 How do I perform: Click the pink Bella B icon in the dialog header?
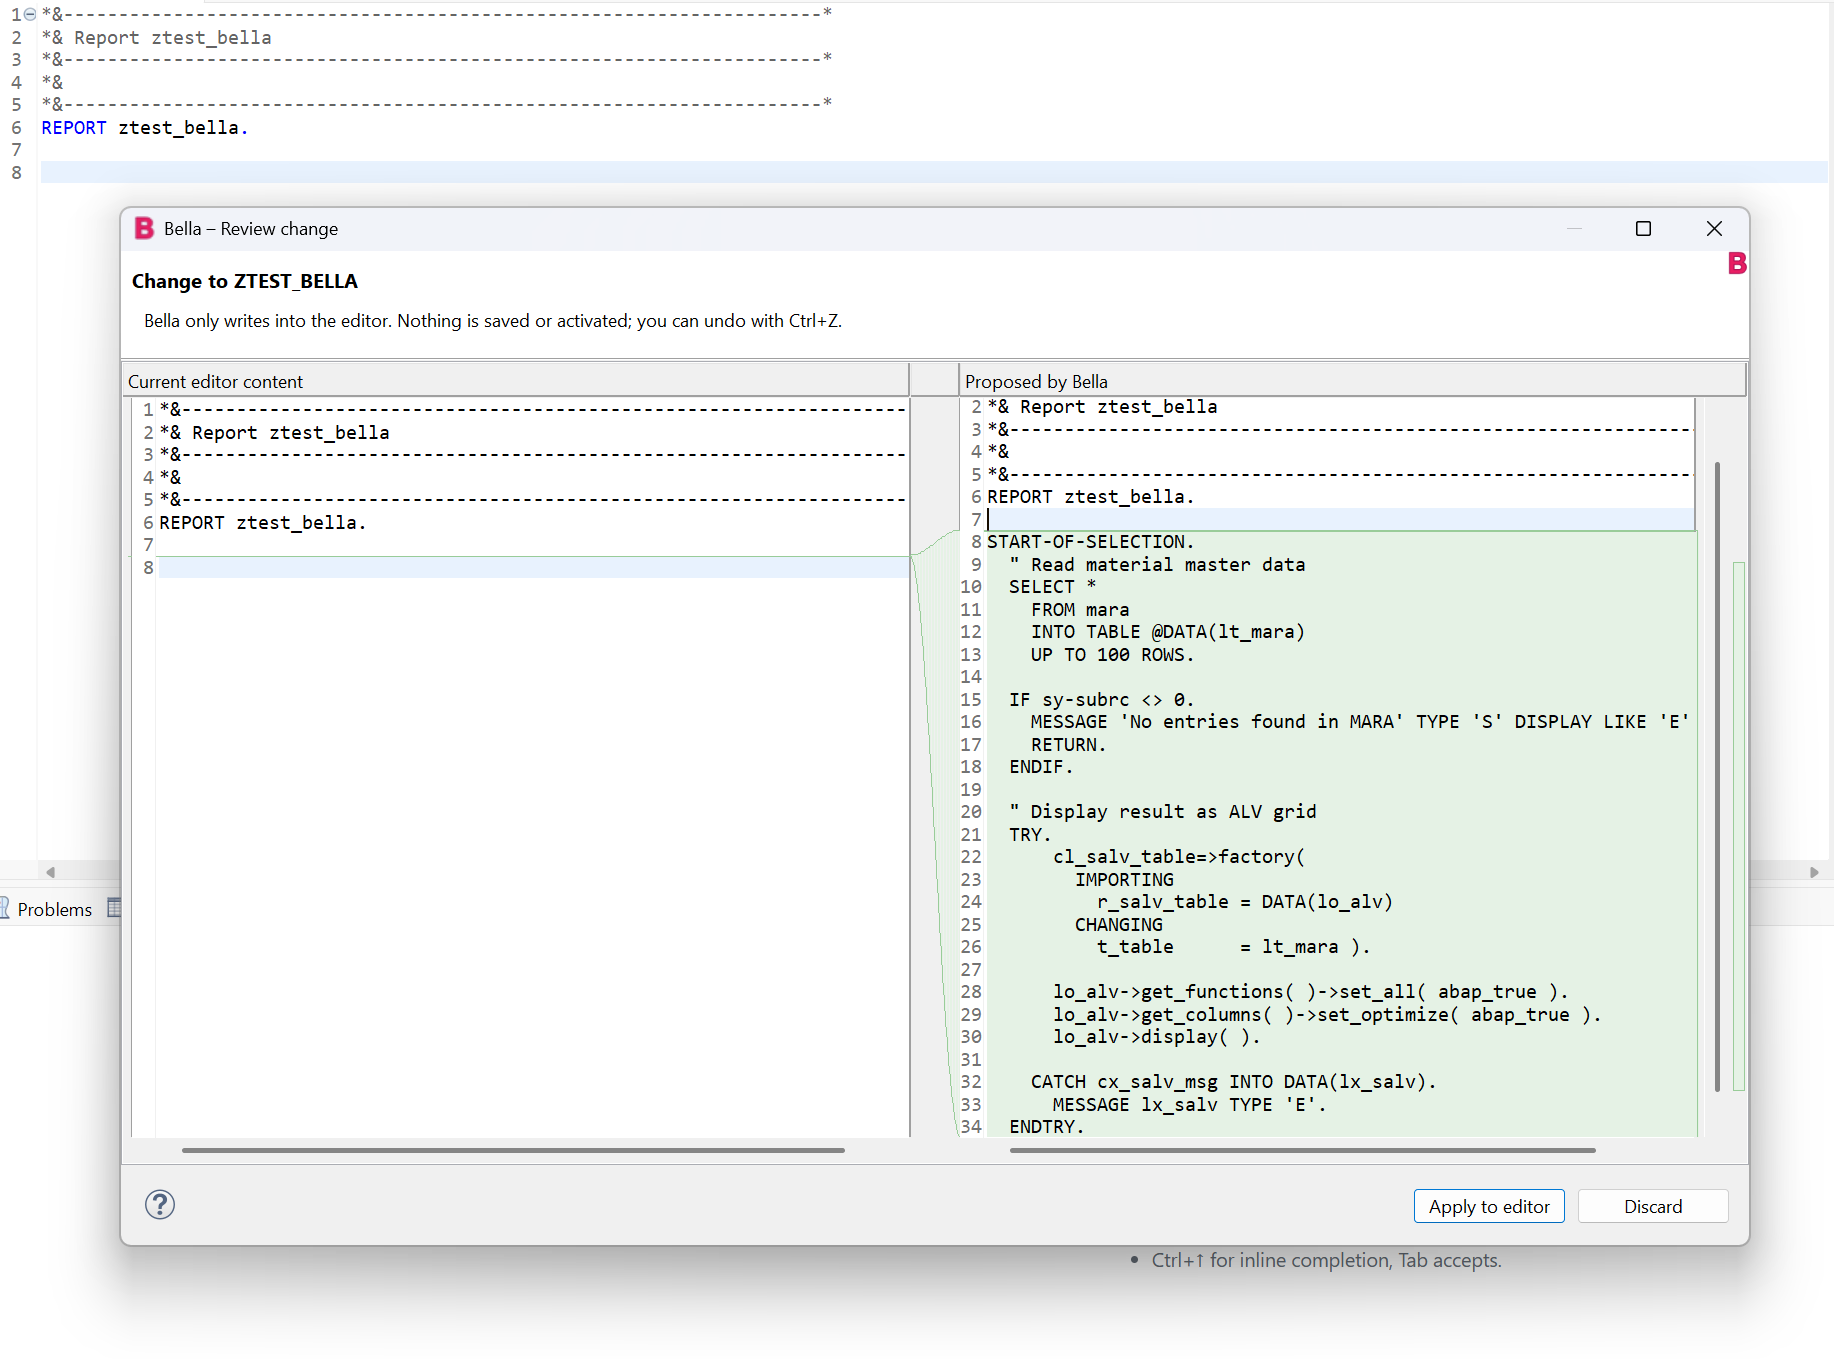pos(1737,263)
